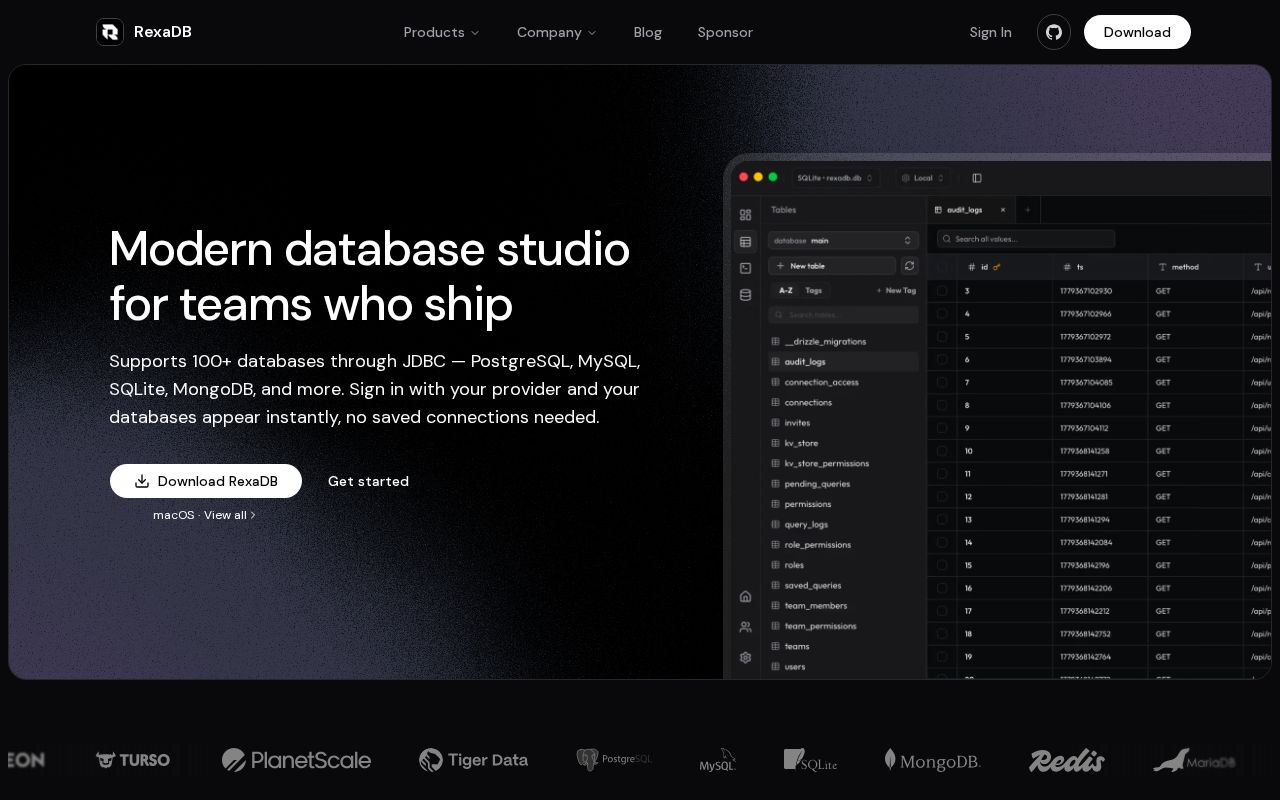Screen dimensions: 1280x800
Task: Select the cell 1779367102930
Action: [x=1086, y=291]
